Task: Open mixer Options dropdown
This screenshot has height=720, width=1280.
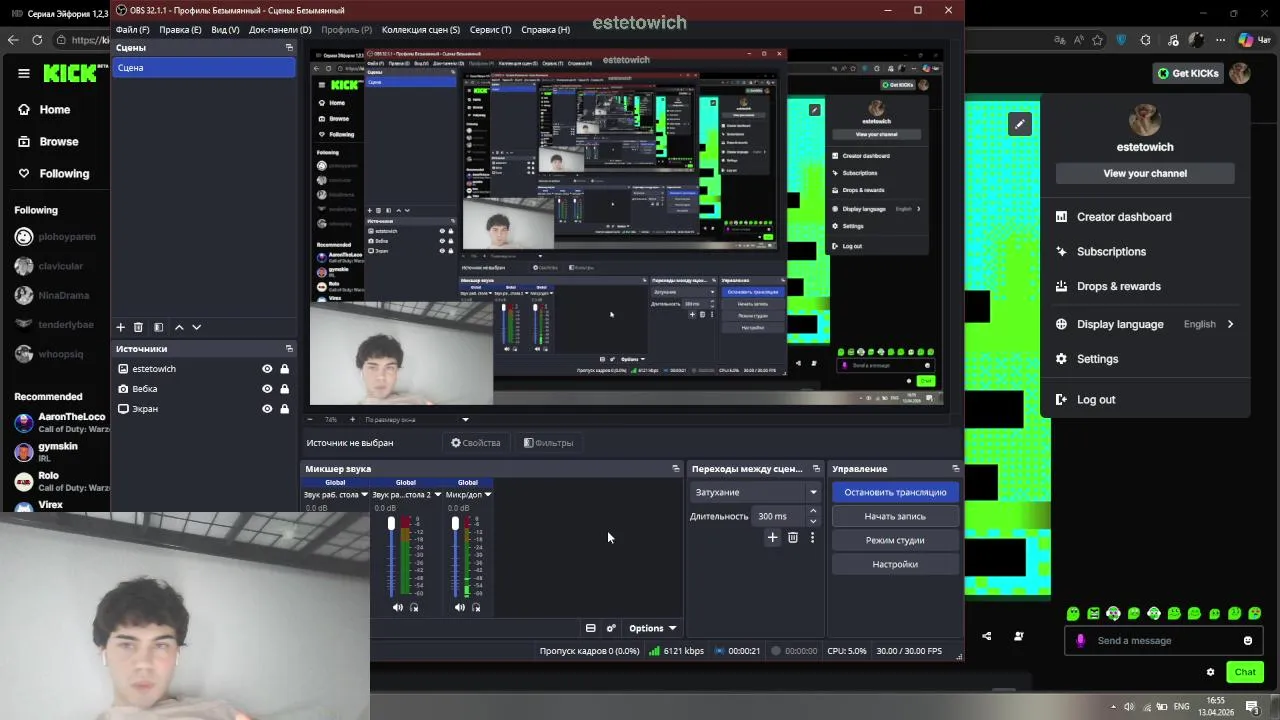Action: point(652,628)
